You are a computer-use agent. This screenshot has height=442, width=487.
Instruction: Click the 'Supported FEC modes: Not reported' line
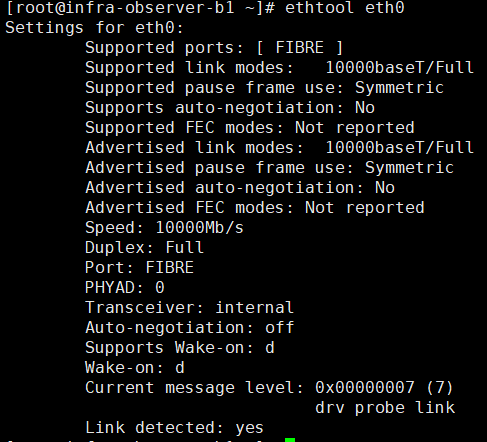click(x=250, y=128)
